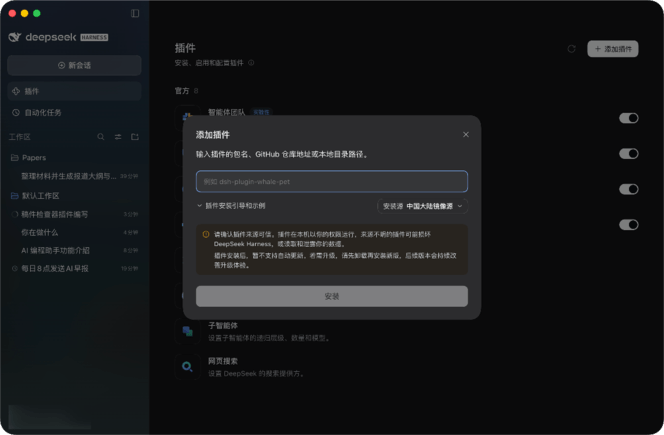Open workspace filter settings icon

tap(118, 137)
